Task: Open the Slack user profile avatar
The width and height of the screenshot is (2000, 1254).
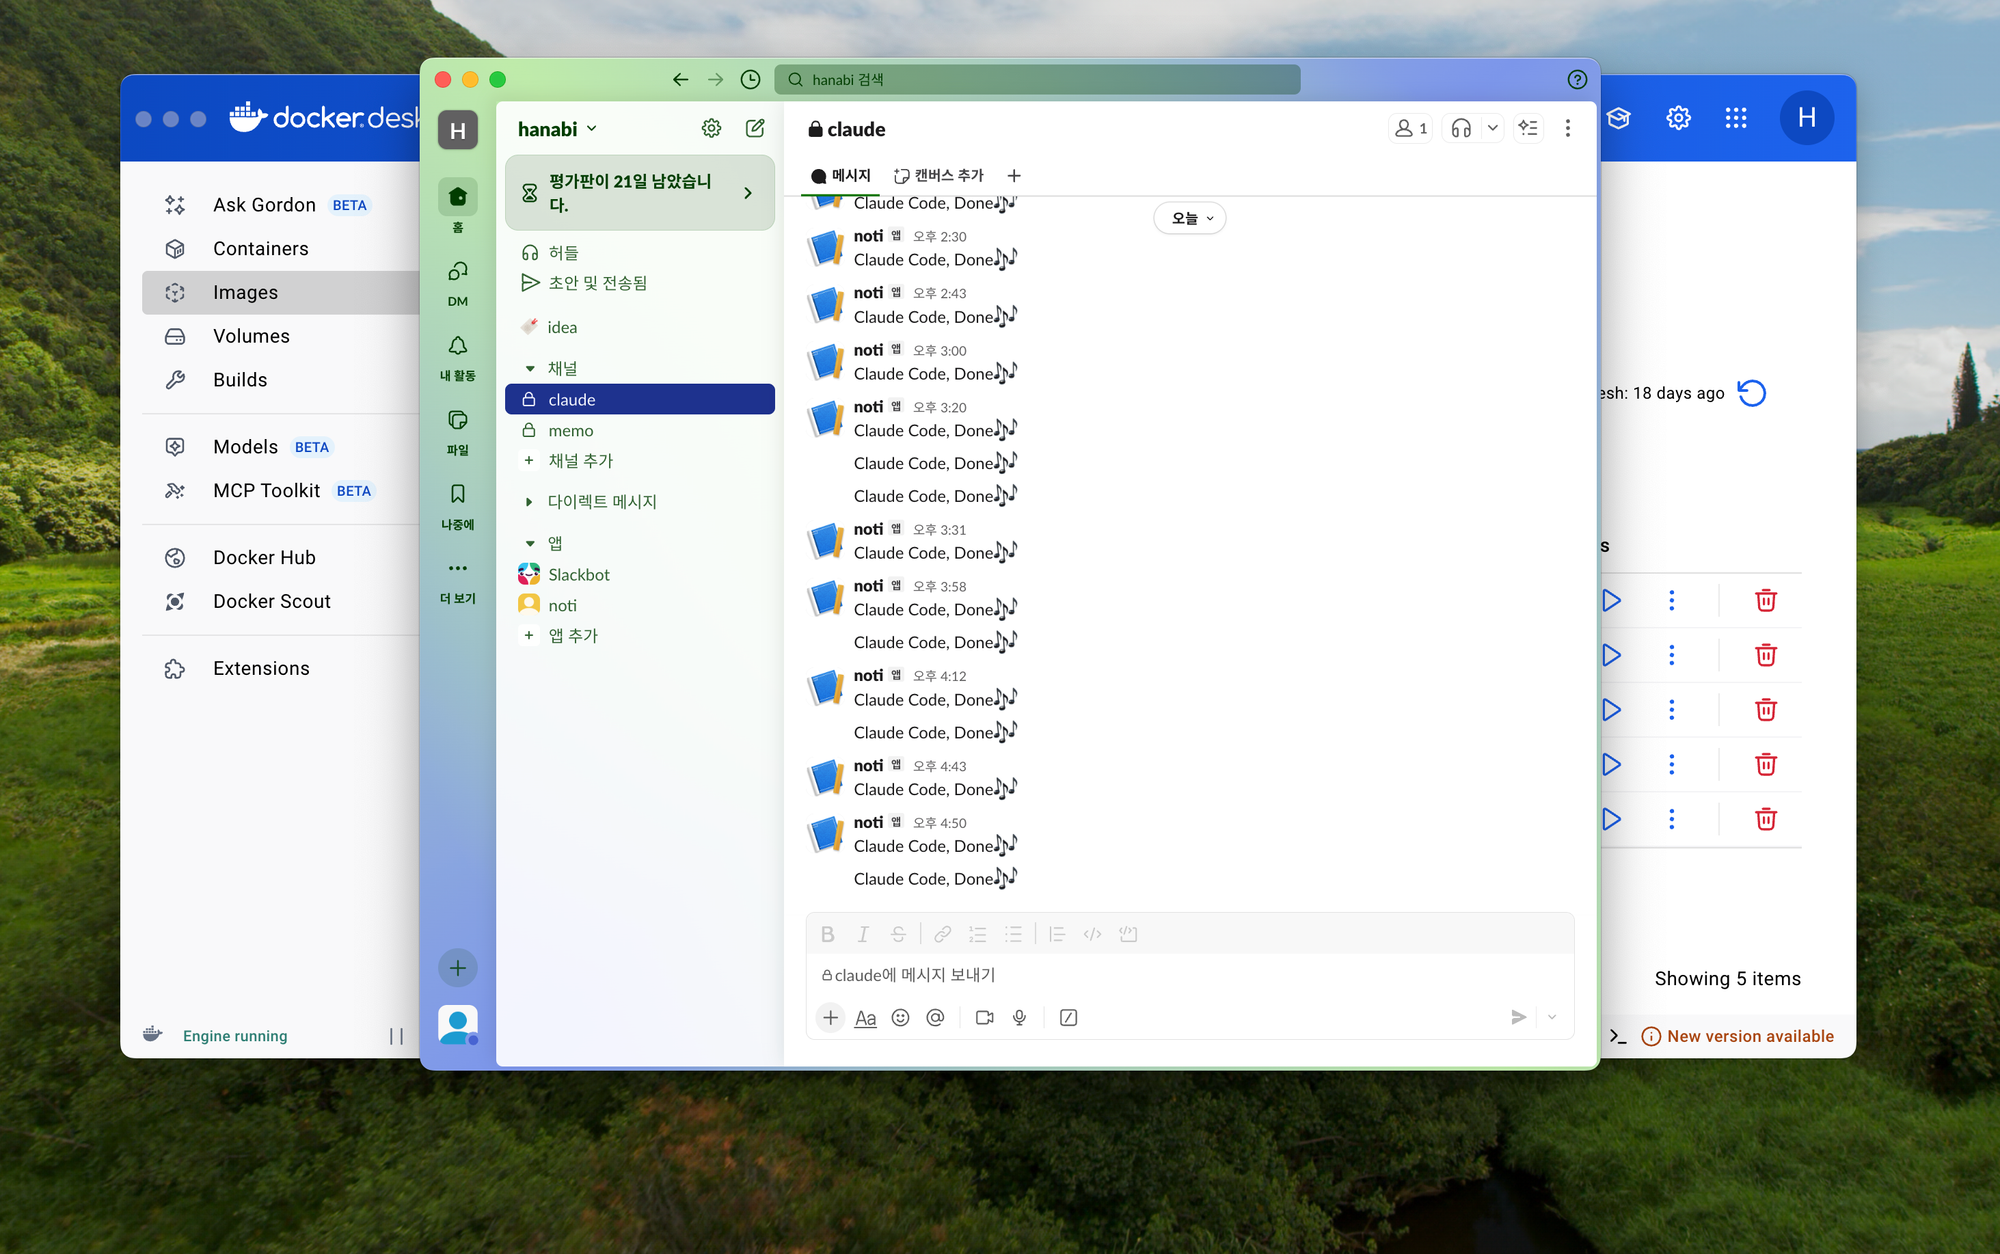Action: [457, 1025]
